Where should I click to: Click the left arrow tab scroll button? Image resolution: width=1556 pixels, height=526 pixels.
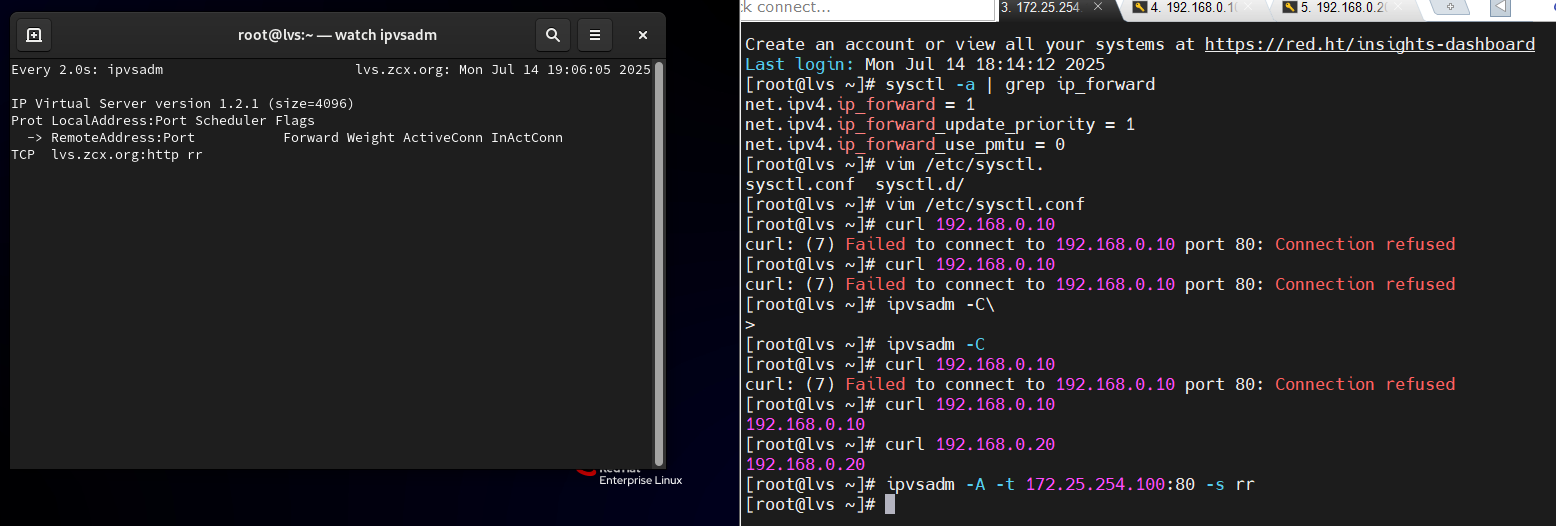(x=1500, y=8)
